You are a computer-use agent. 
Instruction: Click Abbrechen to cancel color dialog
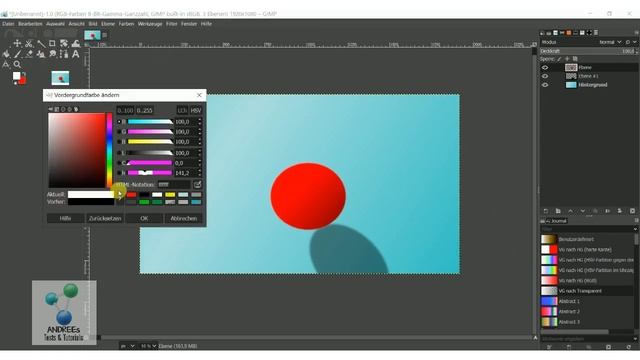[184, 218]
